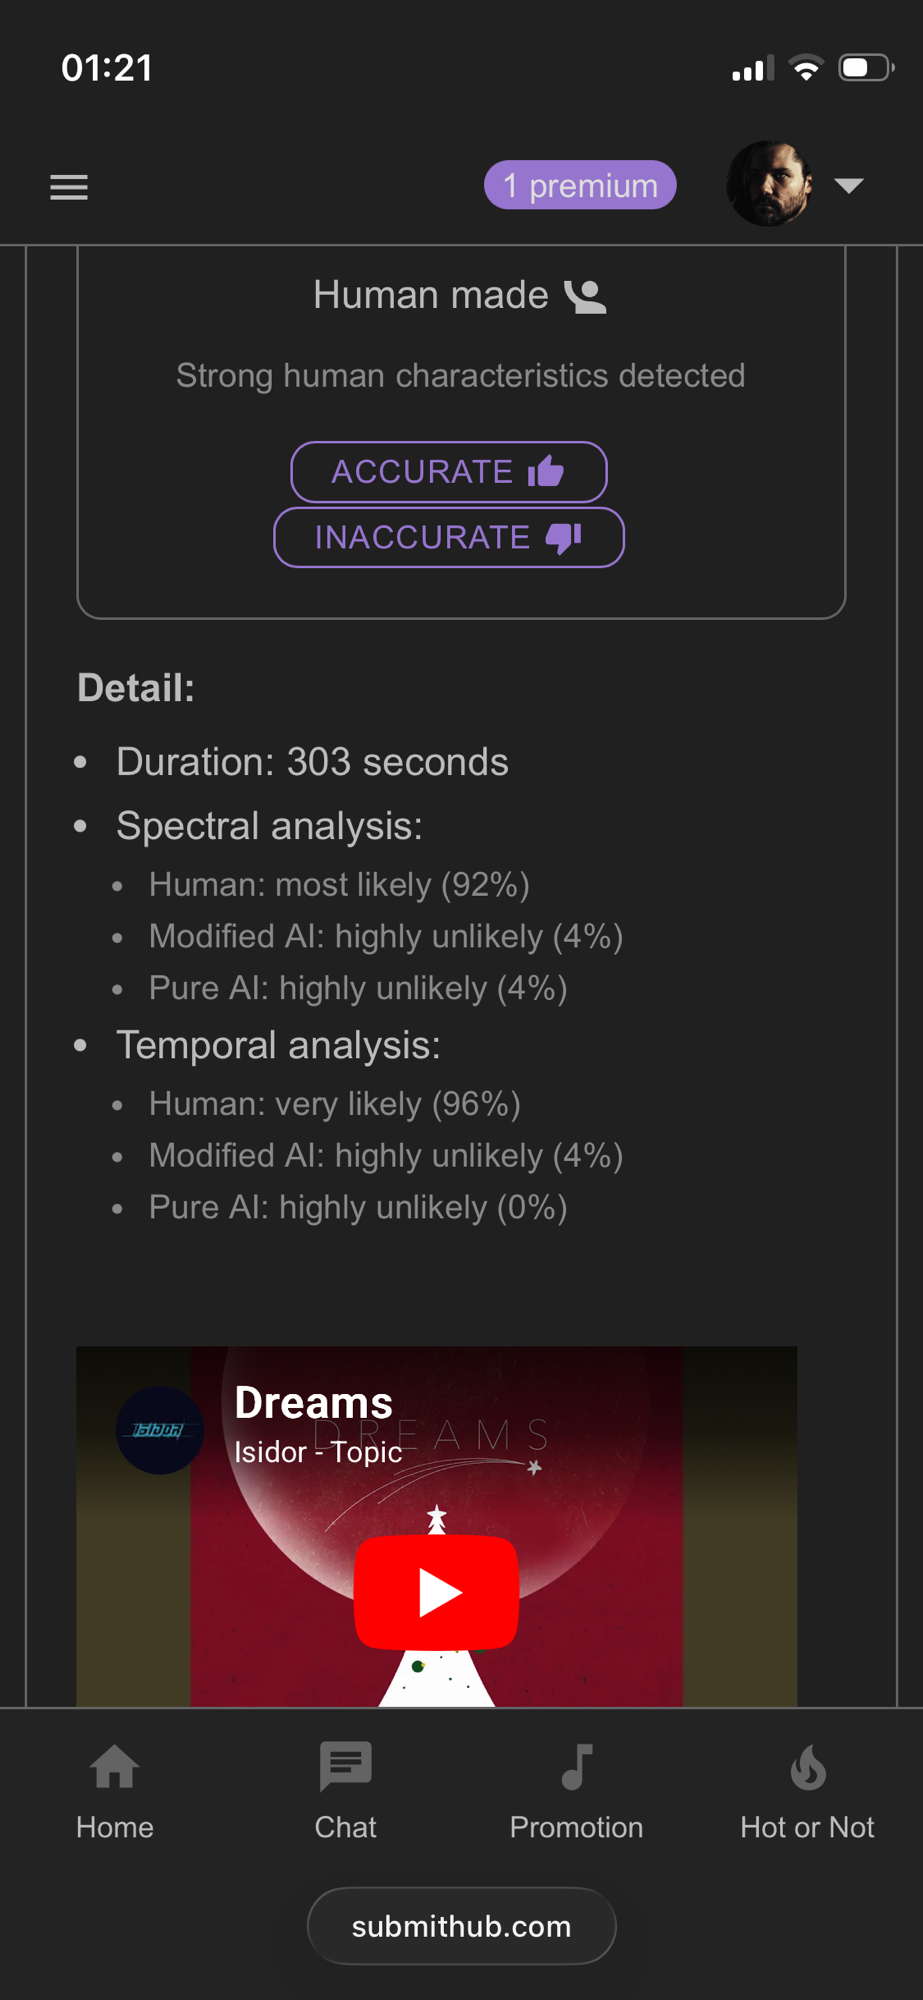Open the Isidor - Topic channel link
The width and height of the screenshot is (923, 2000).
click(318, 1452)
